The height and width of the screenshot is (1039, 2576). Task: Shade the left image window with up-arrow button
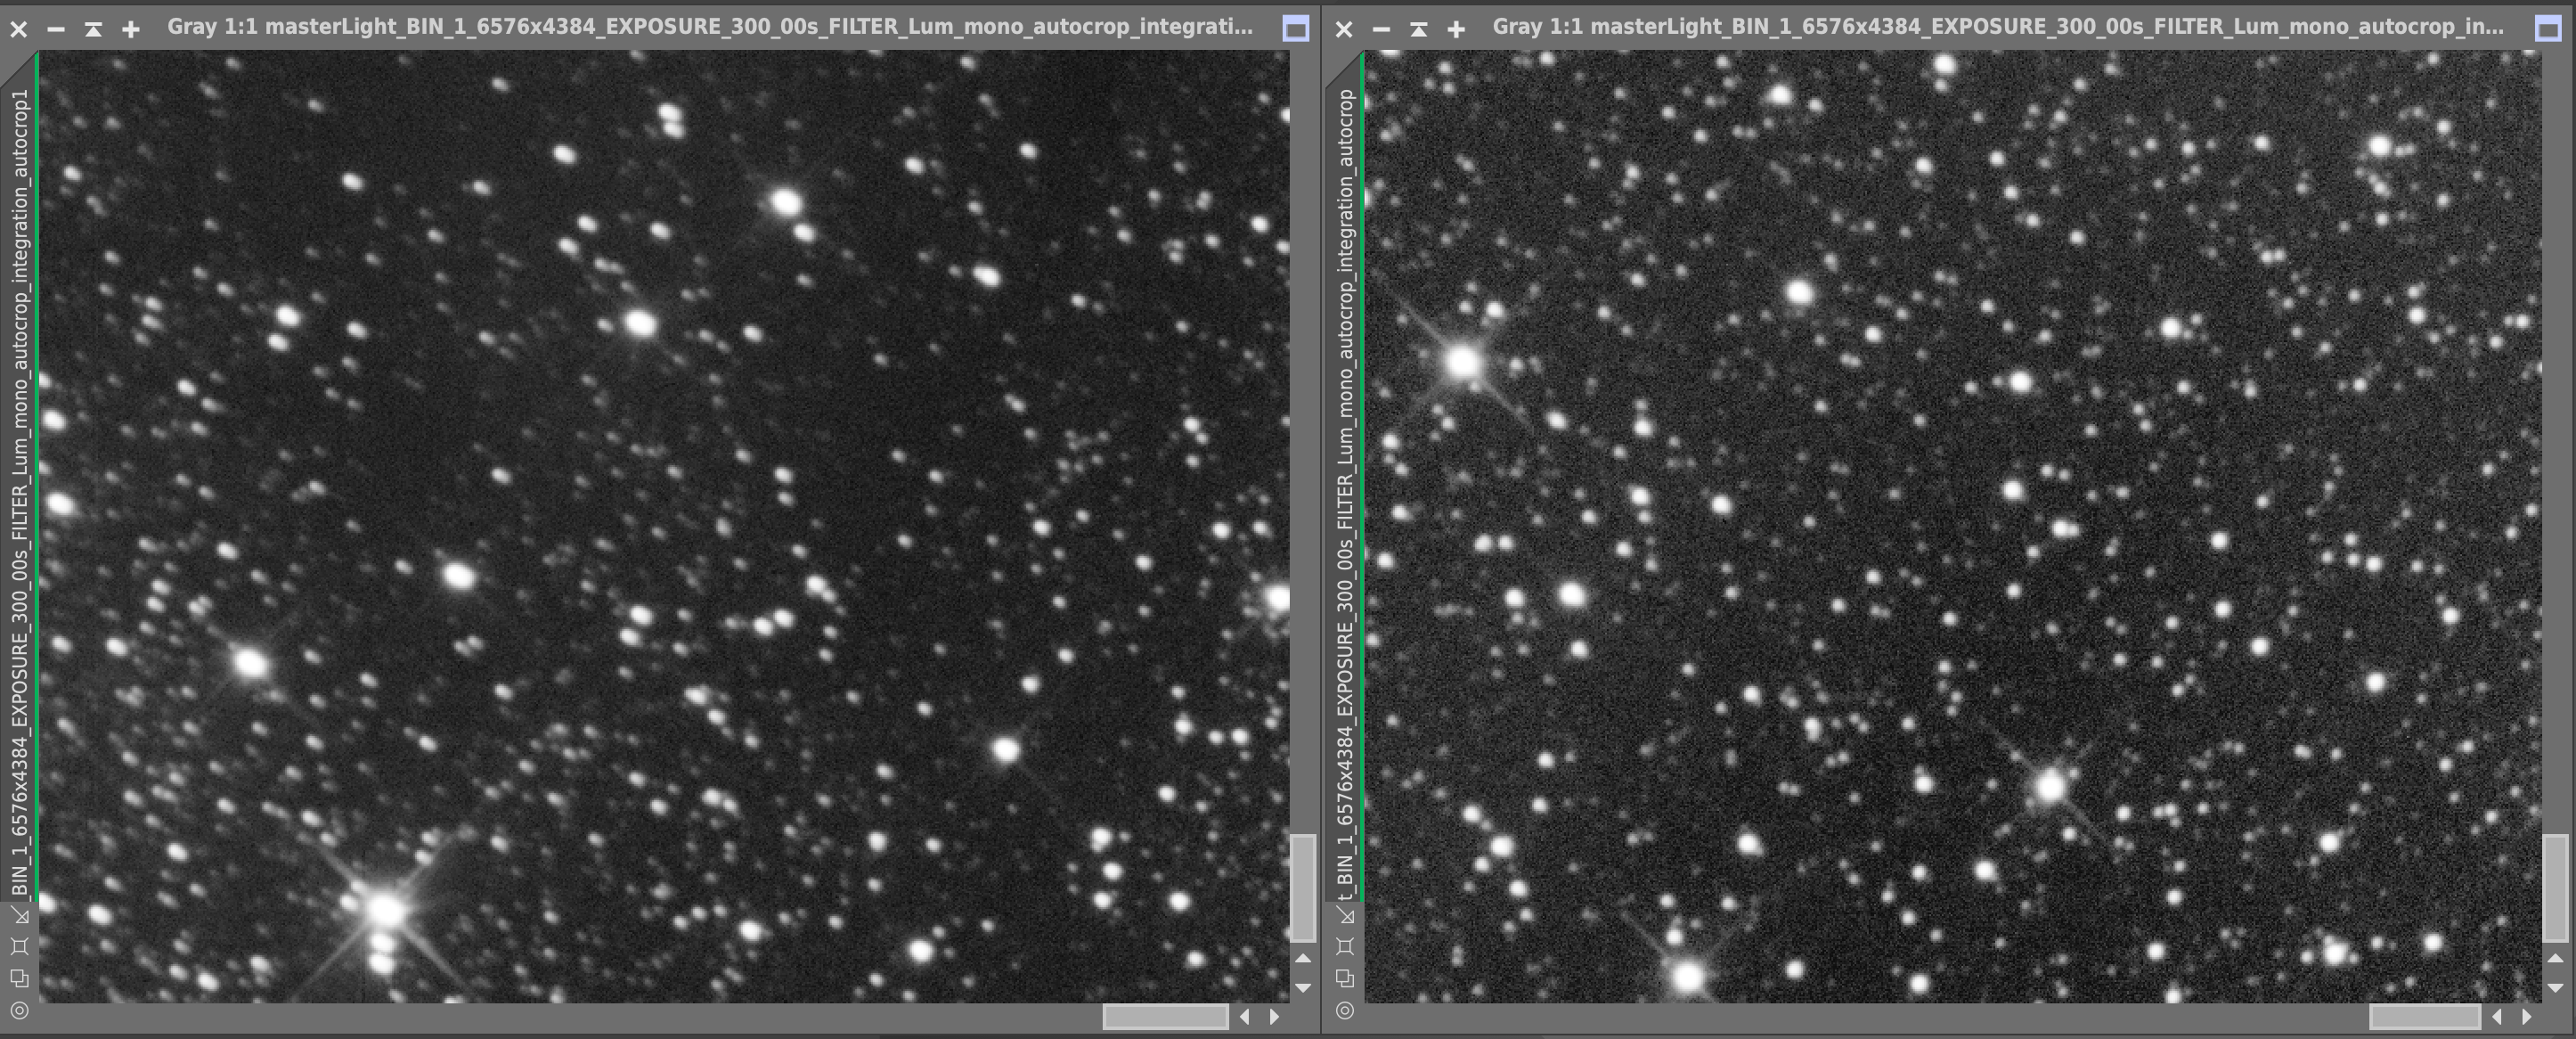(93, 29)
